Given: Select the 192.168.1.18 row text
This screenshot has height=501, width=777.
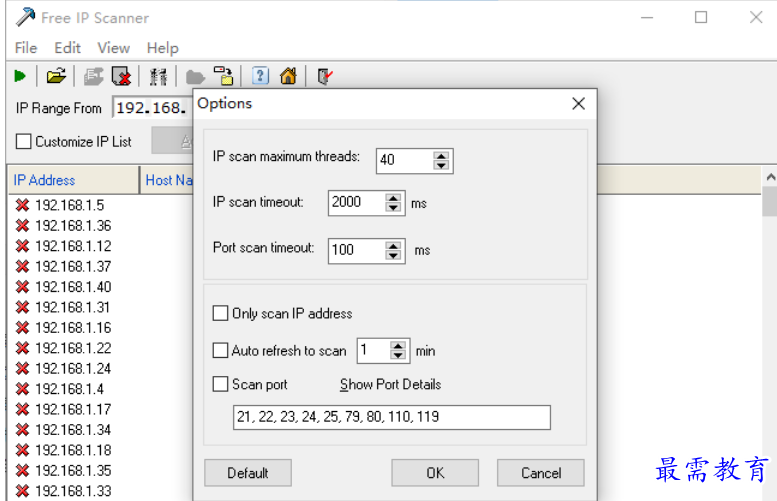Looking at the screenshot, I should (73, 450).
